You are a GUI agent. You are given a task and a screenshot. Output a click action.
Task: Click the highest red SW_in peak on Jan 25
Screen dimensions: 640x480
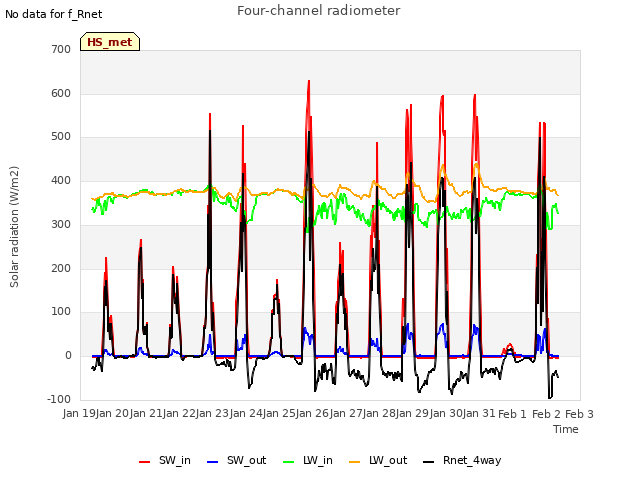(309, 82)
